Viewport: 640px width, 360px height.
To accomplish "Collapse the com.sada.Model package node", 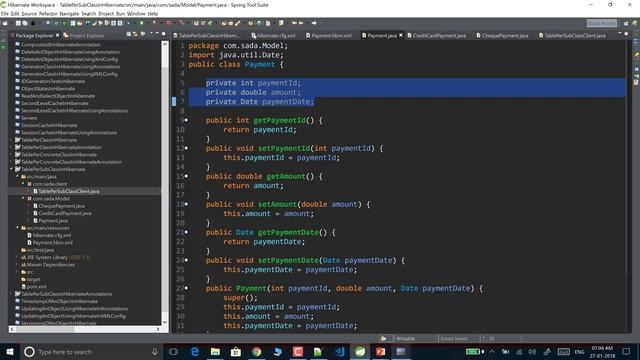I will pyautogui.click(x=23, y=198).
